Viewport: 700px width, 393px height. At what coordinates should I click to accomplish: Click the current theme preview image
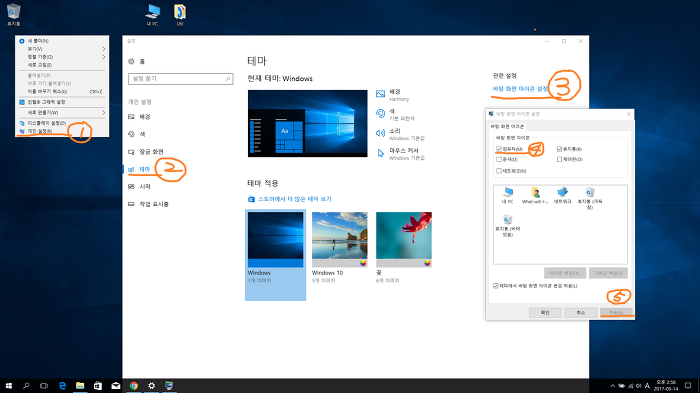tap(308, 123)
